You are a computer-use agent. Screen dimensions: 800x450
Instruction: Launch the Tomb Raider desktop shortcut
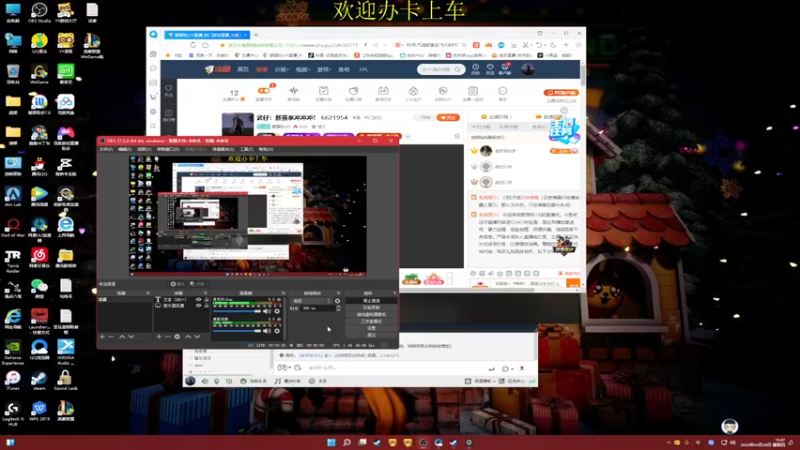point(13,260)
